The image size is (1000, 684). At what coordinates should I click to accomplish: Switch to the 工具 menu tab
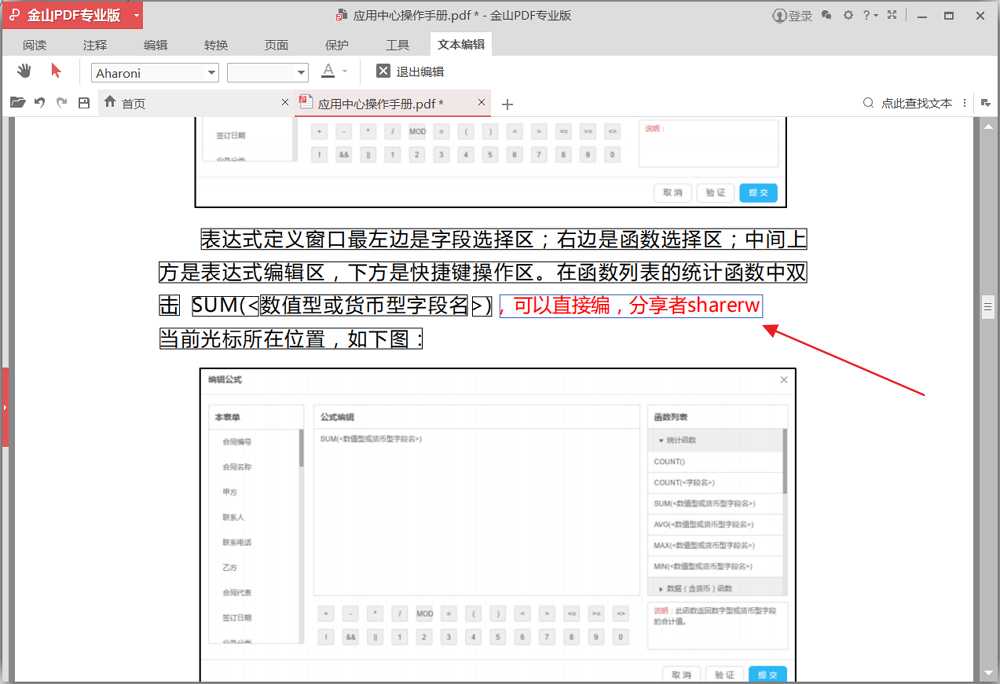[x=396, y=44]
